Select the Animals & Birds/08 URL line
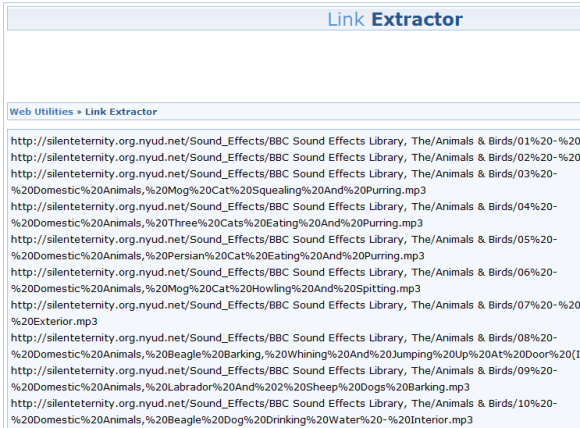The width and height of the screenshot is (580, 428). (x=284, y=338)
